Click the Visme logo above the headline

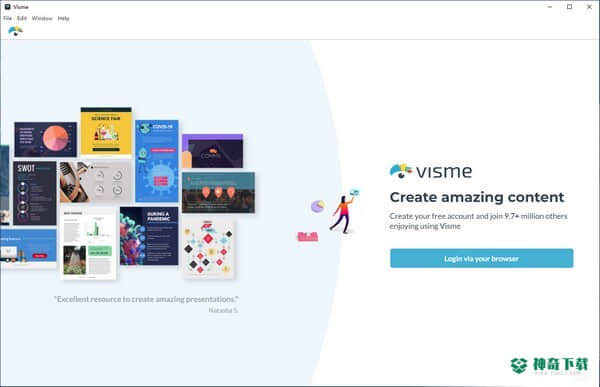[431, 171]
